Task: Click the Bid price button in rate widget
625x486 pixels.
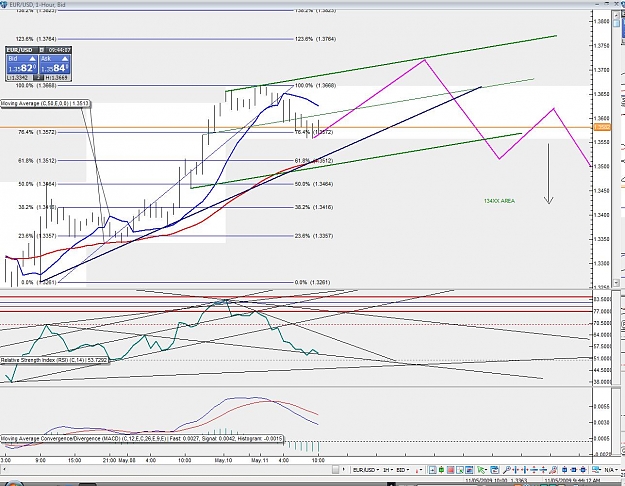Action: pyautogui.click(x=22, y=64)
